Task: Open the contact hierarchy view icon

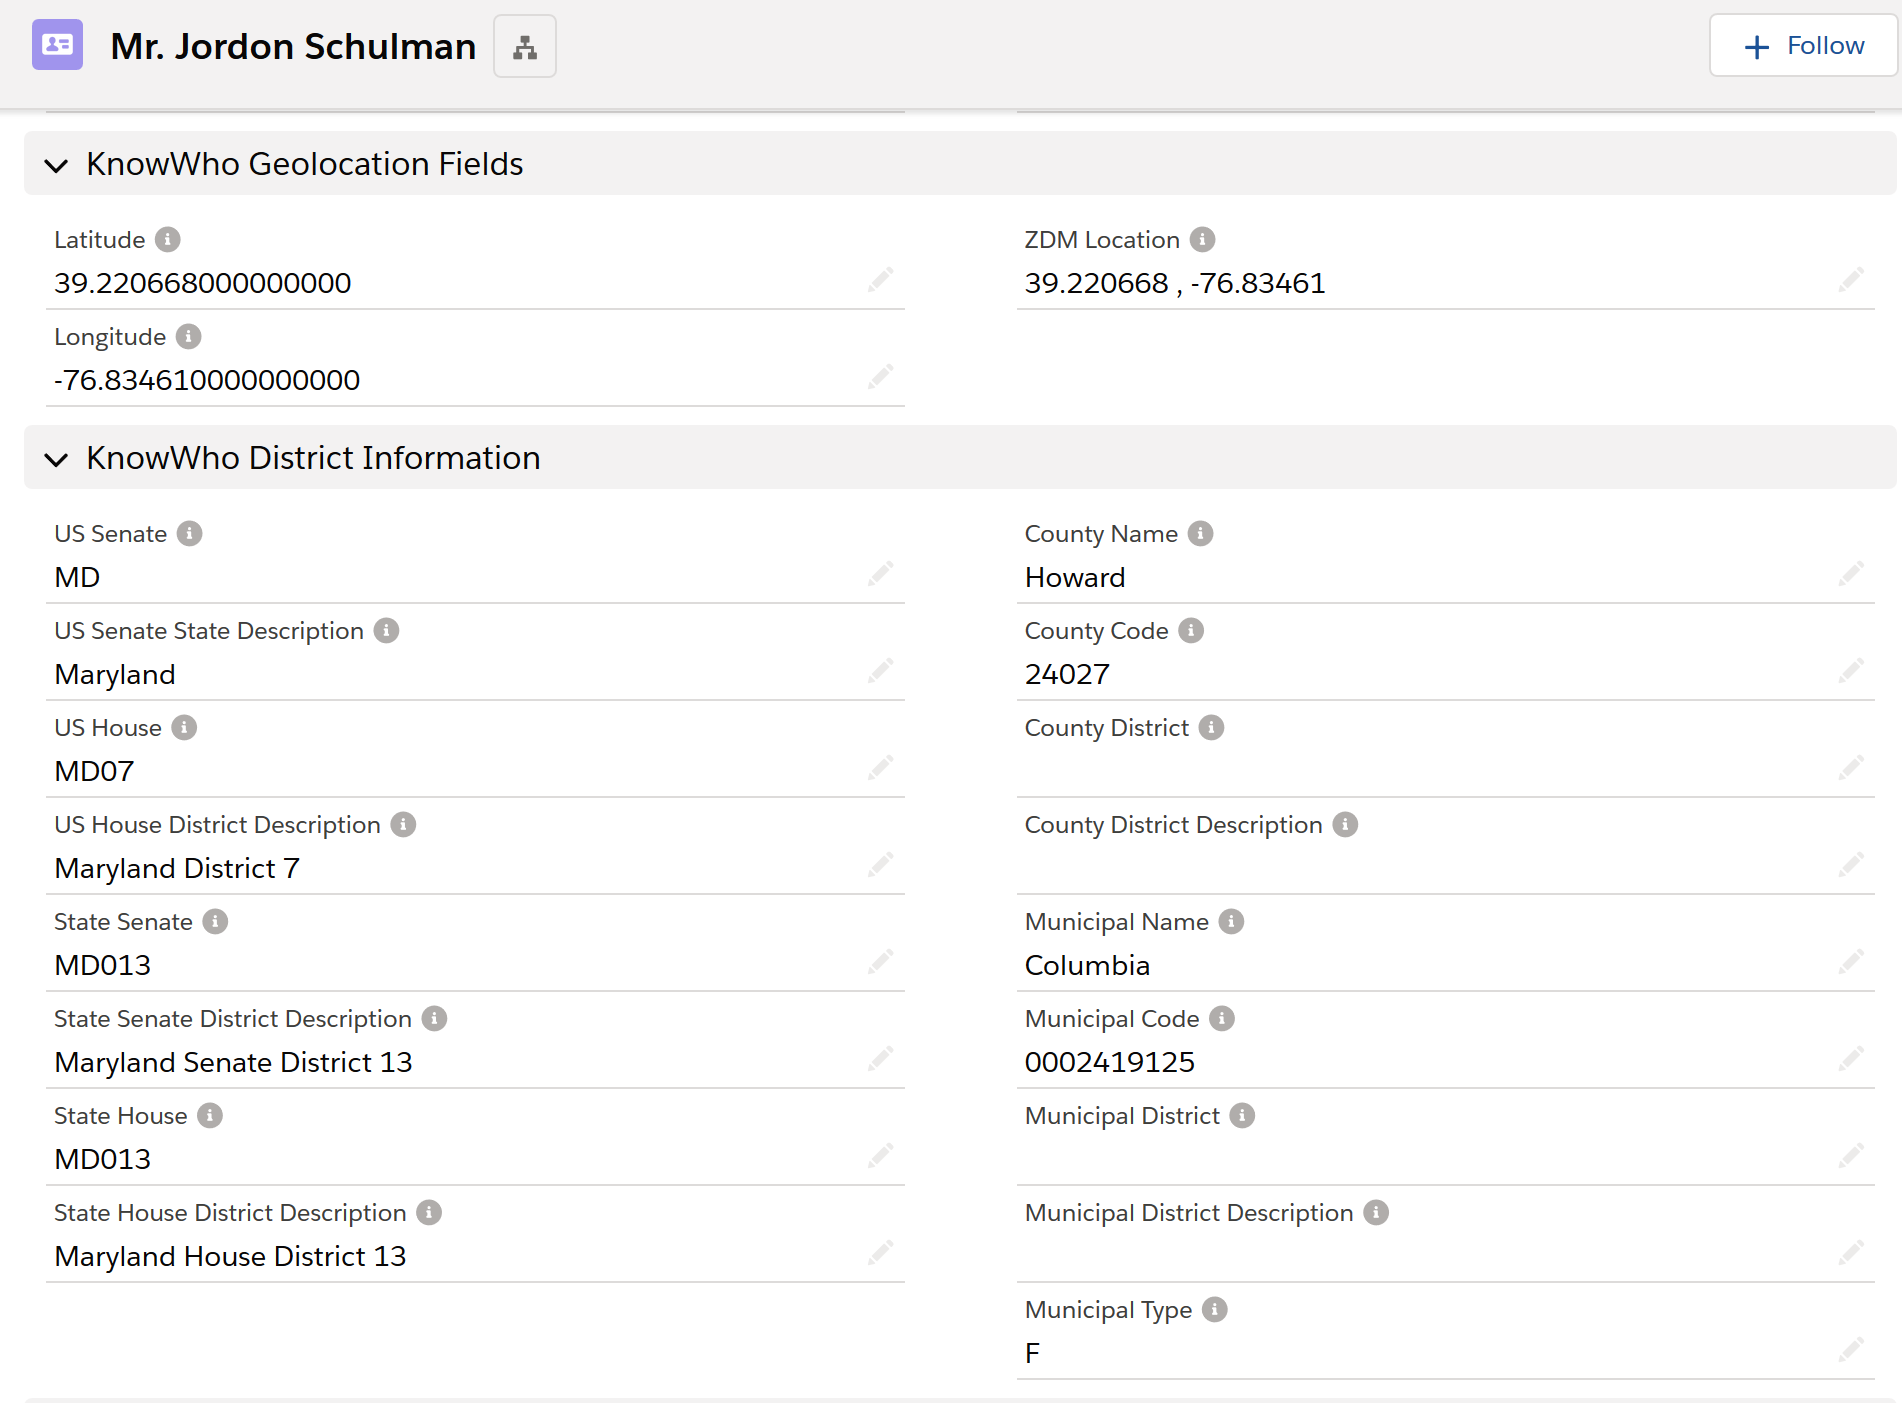Action: tap(524, 47)
